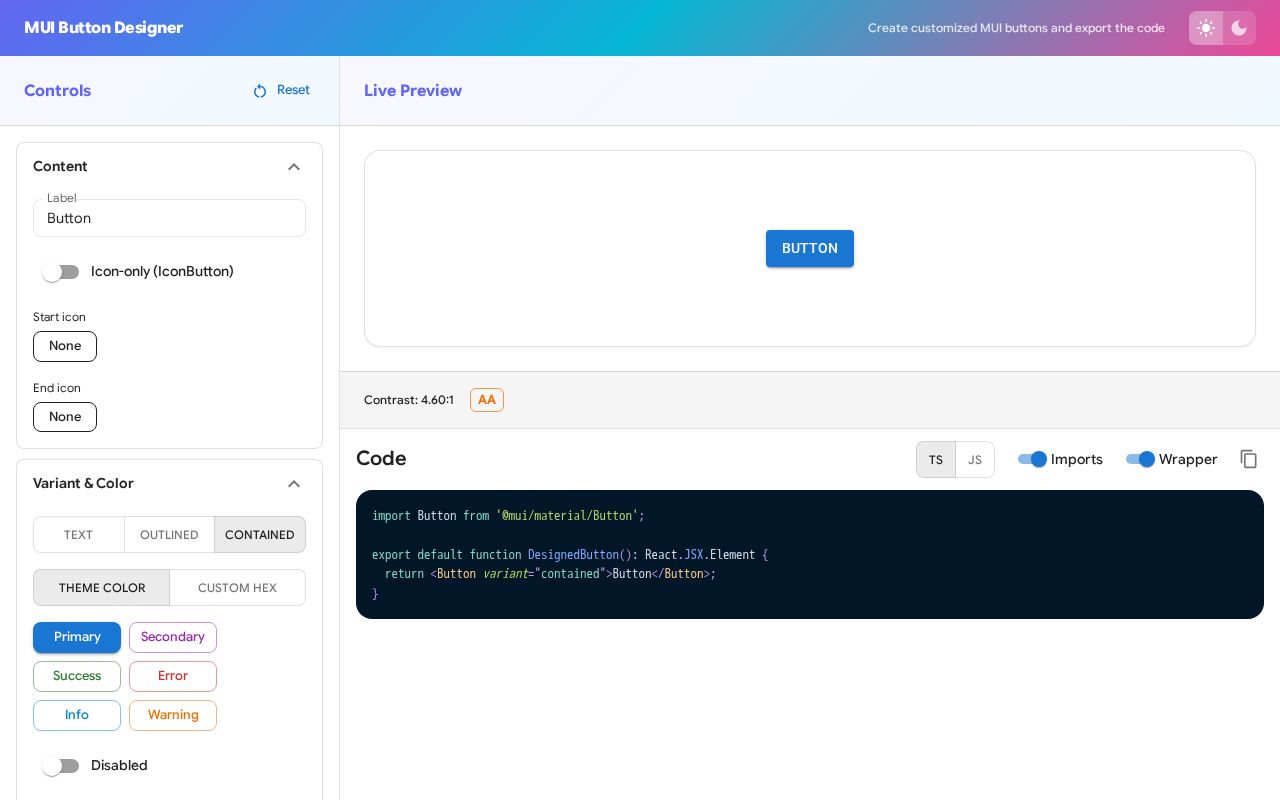
Task: Open the End icon None selector
Action: click(x=65, y=417)
